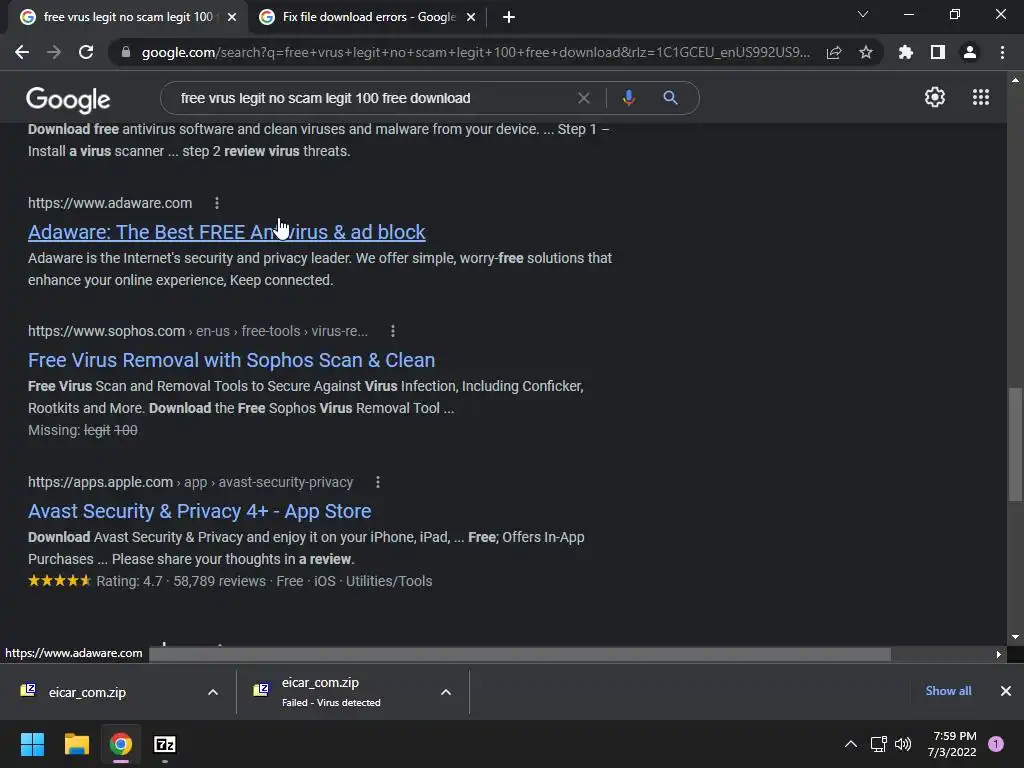Open options for the Apple App Store result
The height and width of the screenshot is (768, 1024).
point(377,482)
